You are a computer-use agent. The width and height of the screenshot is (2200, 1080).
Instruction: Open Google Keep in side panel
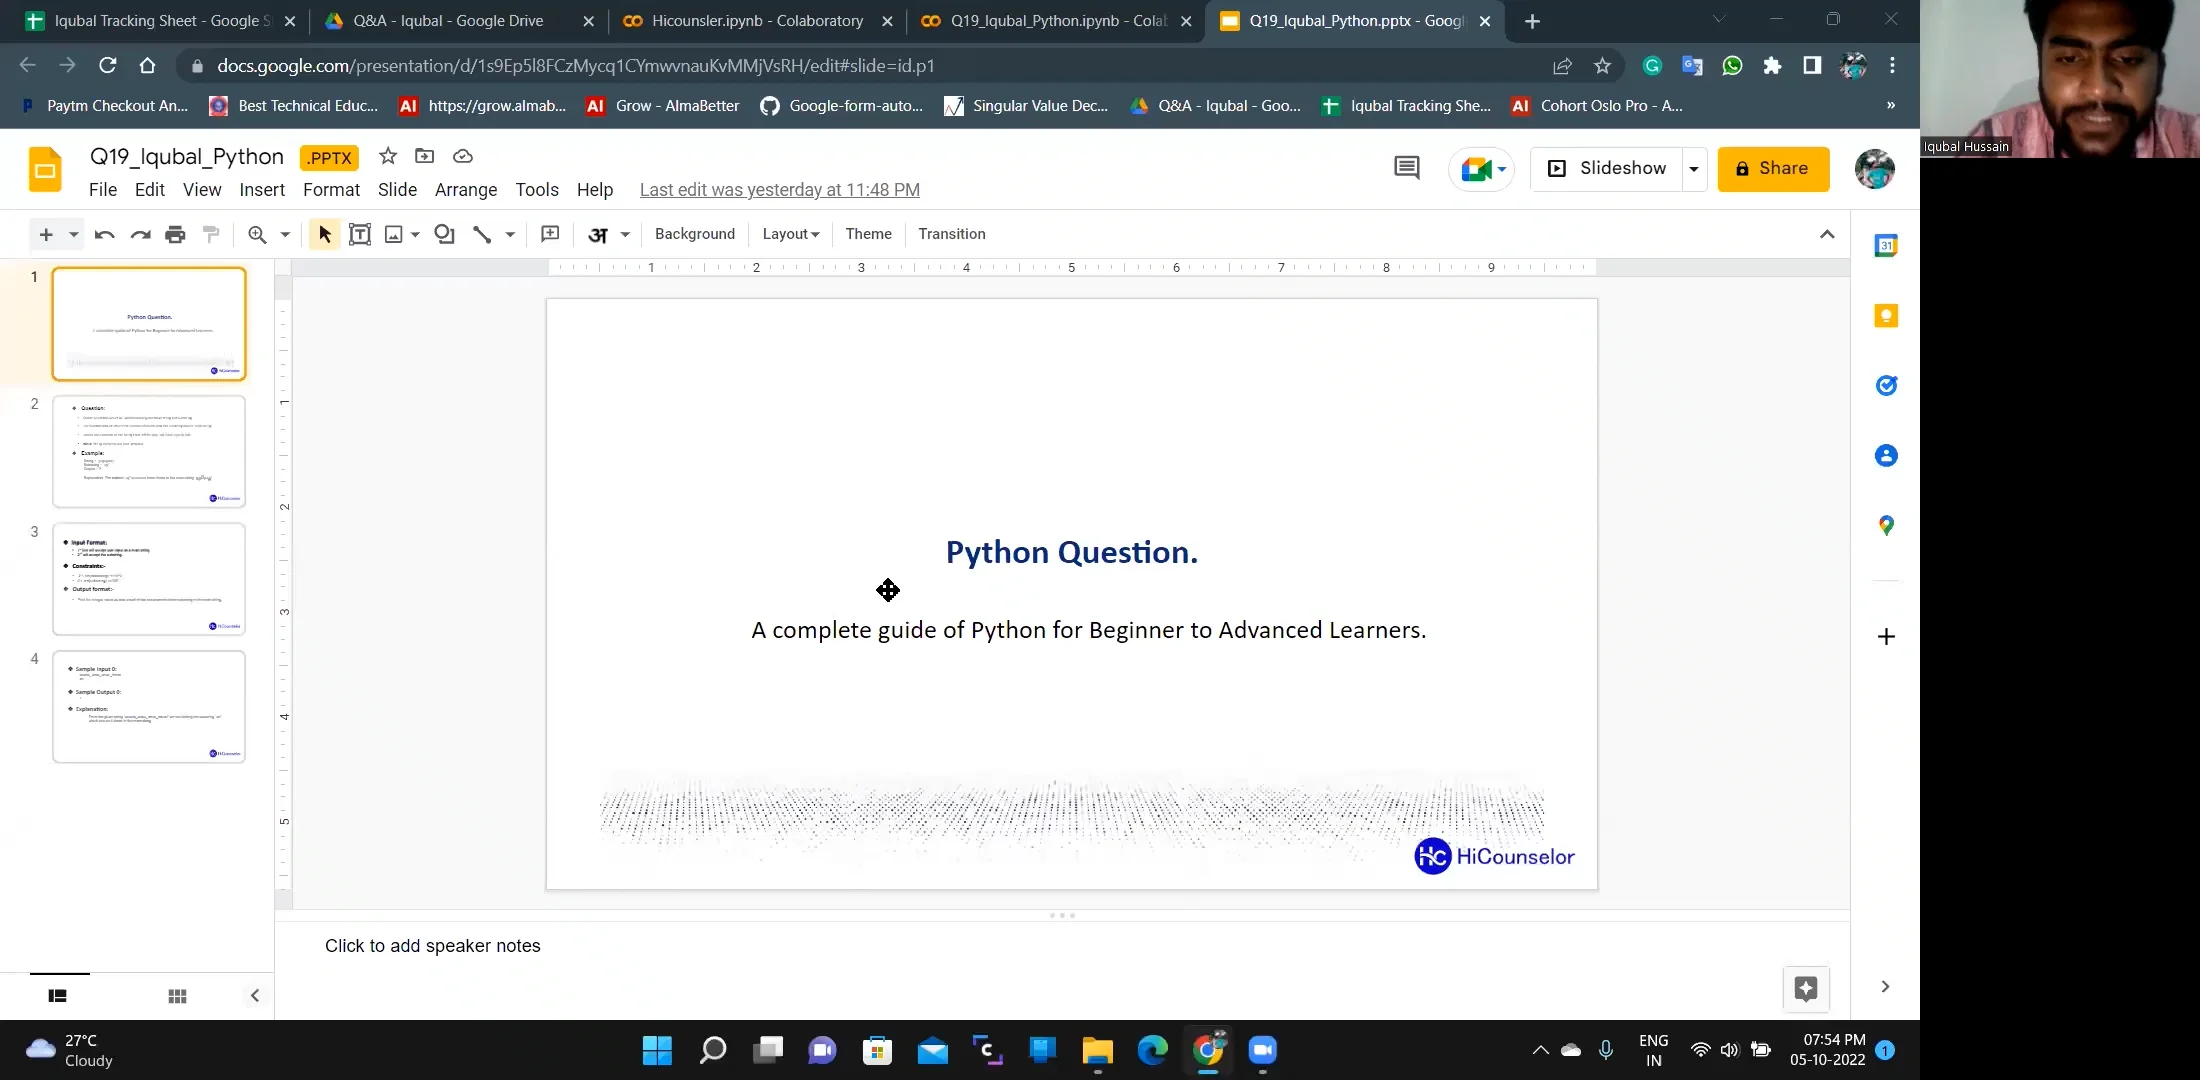pos(1886,316)
